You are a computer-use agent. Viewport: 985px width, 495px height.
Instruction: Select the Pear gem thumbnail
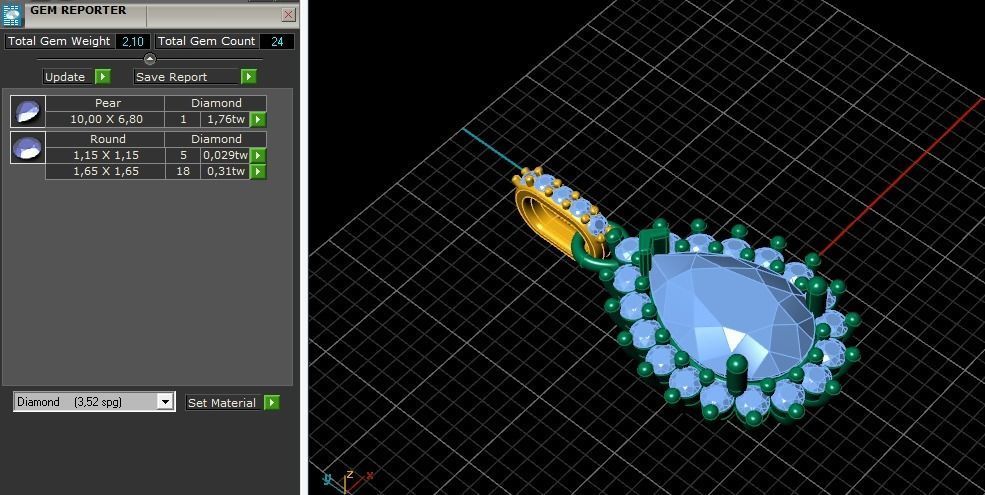pos(28,112)
